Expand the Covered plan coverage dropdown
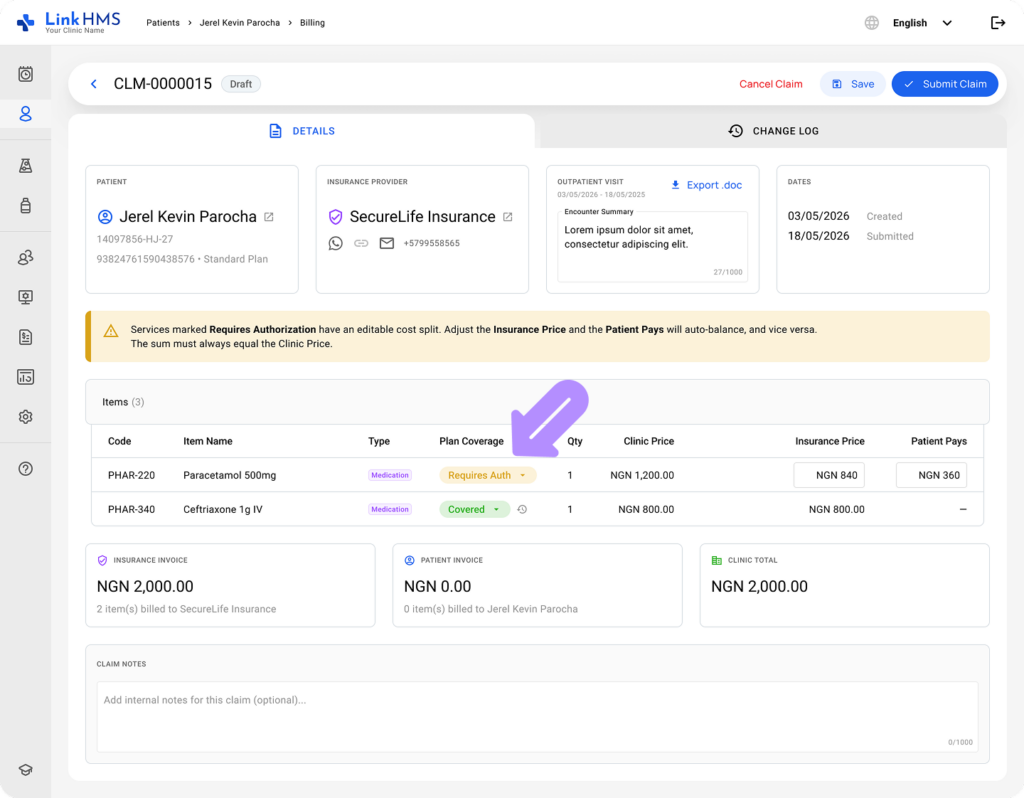Image resolution: width=1024 pixels, height=798 pixels. [474, 509]
